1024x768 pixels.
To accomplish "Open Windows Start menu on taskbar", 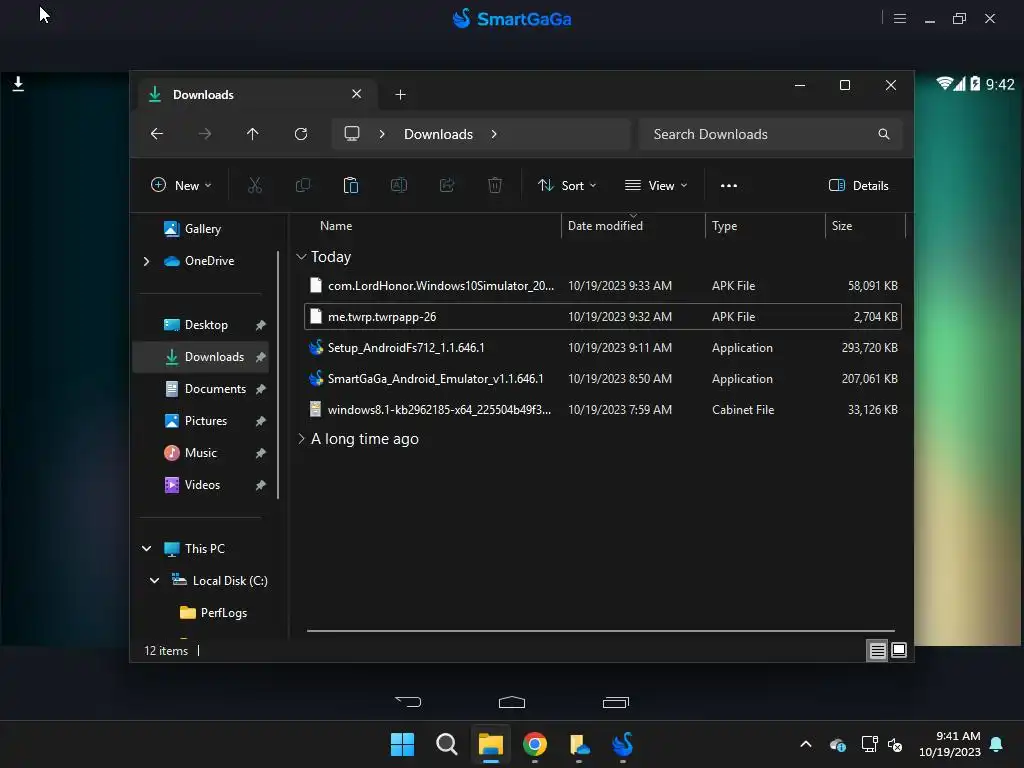I will [402, 744].
